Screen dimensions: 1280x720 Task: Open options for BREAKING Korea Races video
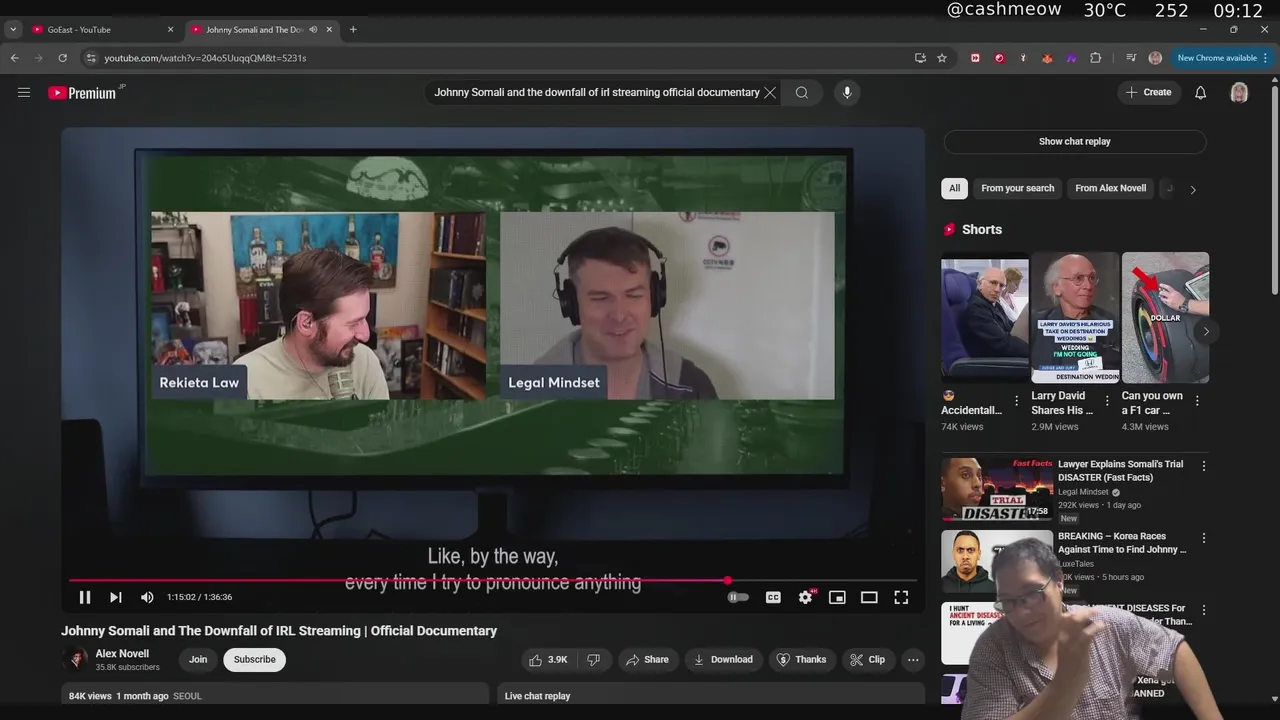[1204, 538]
